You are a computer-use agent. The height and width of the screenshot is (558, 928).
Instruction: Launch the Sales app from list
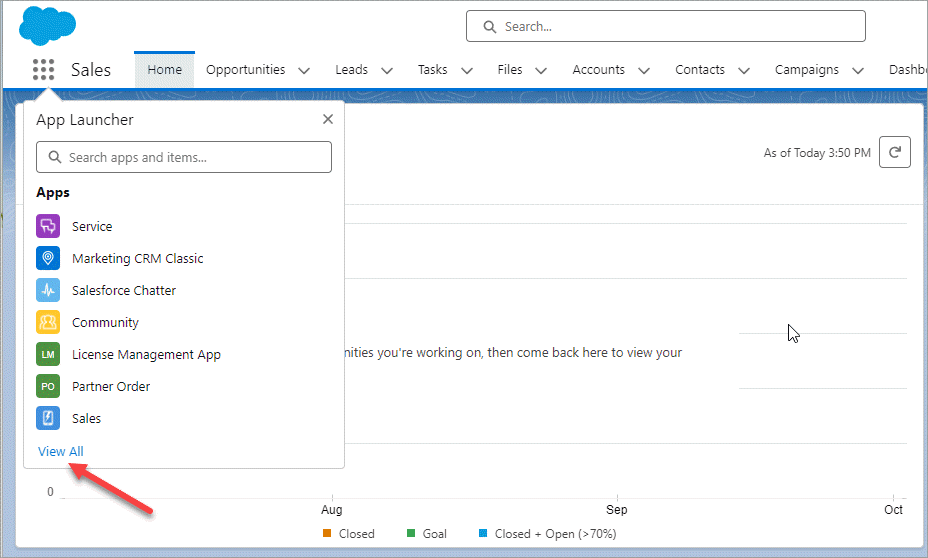86,418
